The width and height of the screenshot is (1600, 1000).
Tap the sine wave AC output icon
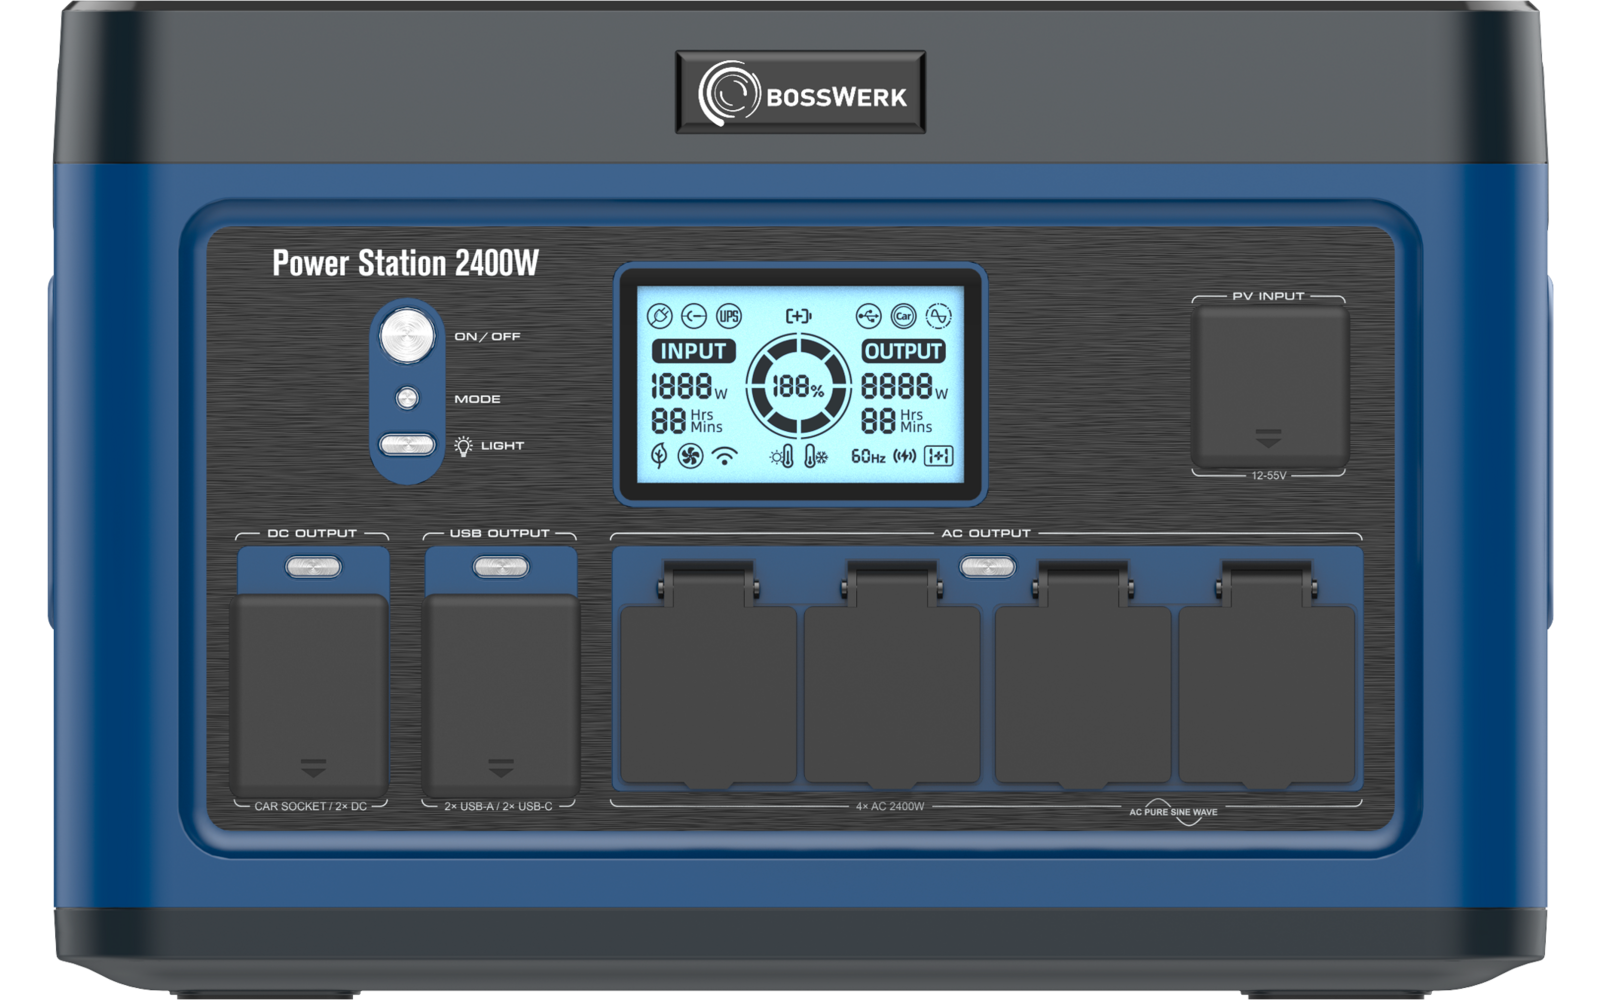point(938,317)
